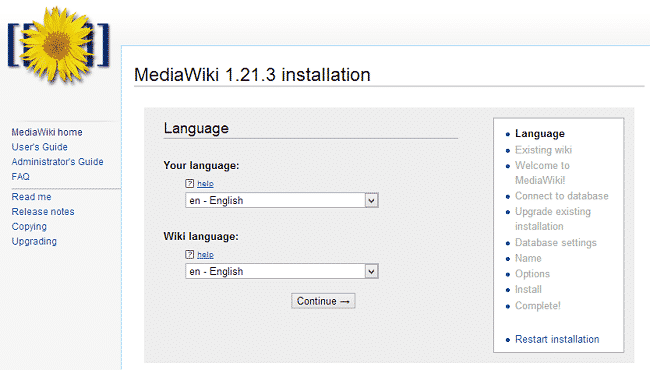Open the help link under Your language
The image size is (650, 370).
(205, 183)
